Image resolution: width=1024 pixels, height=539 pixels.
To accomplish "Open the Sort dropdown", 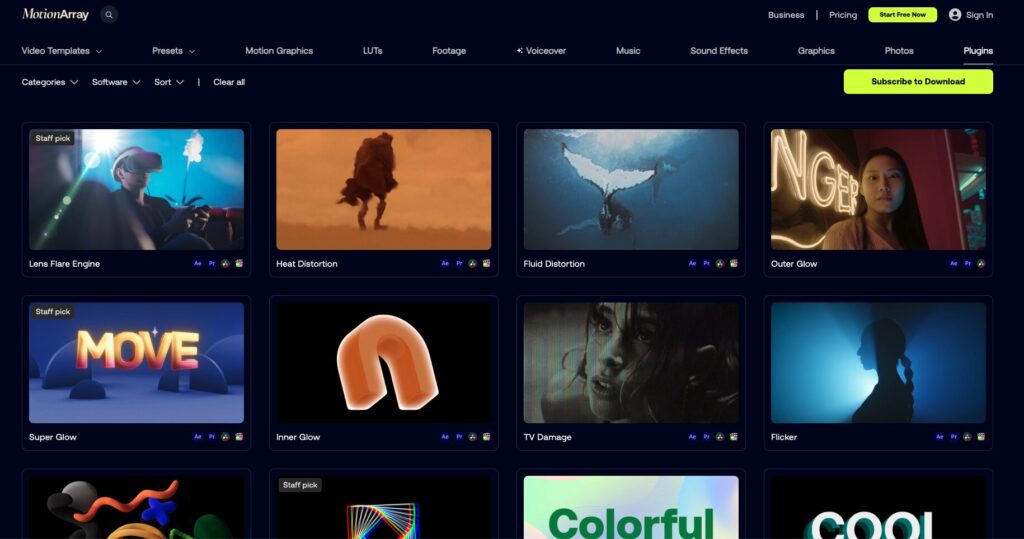I will click(169, 82).
